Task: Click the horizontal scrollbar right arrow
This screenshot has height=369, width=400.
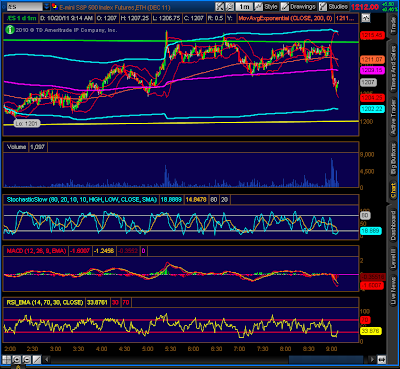Action: click(372, 360)
